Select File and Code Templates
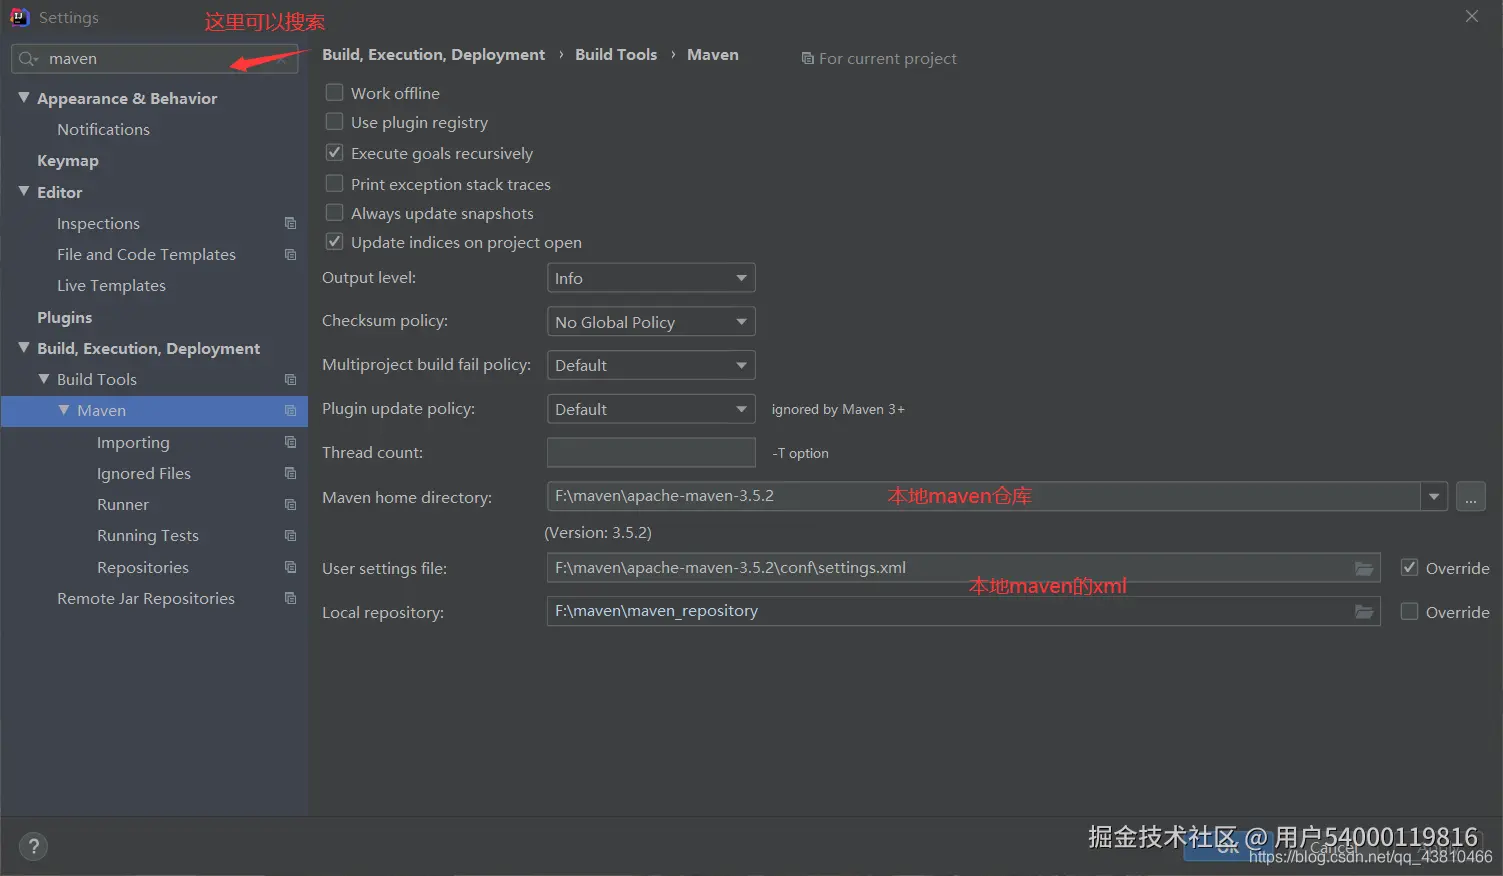The height and width of the screenshot is (876, 1503). [146, 254]
